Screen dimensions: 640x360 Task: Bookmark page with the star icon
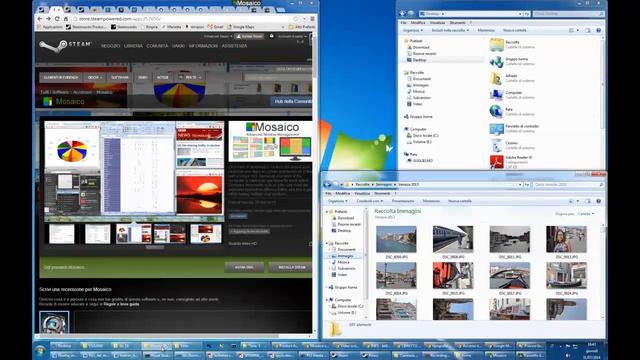[296, 19]
